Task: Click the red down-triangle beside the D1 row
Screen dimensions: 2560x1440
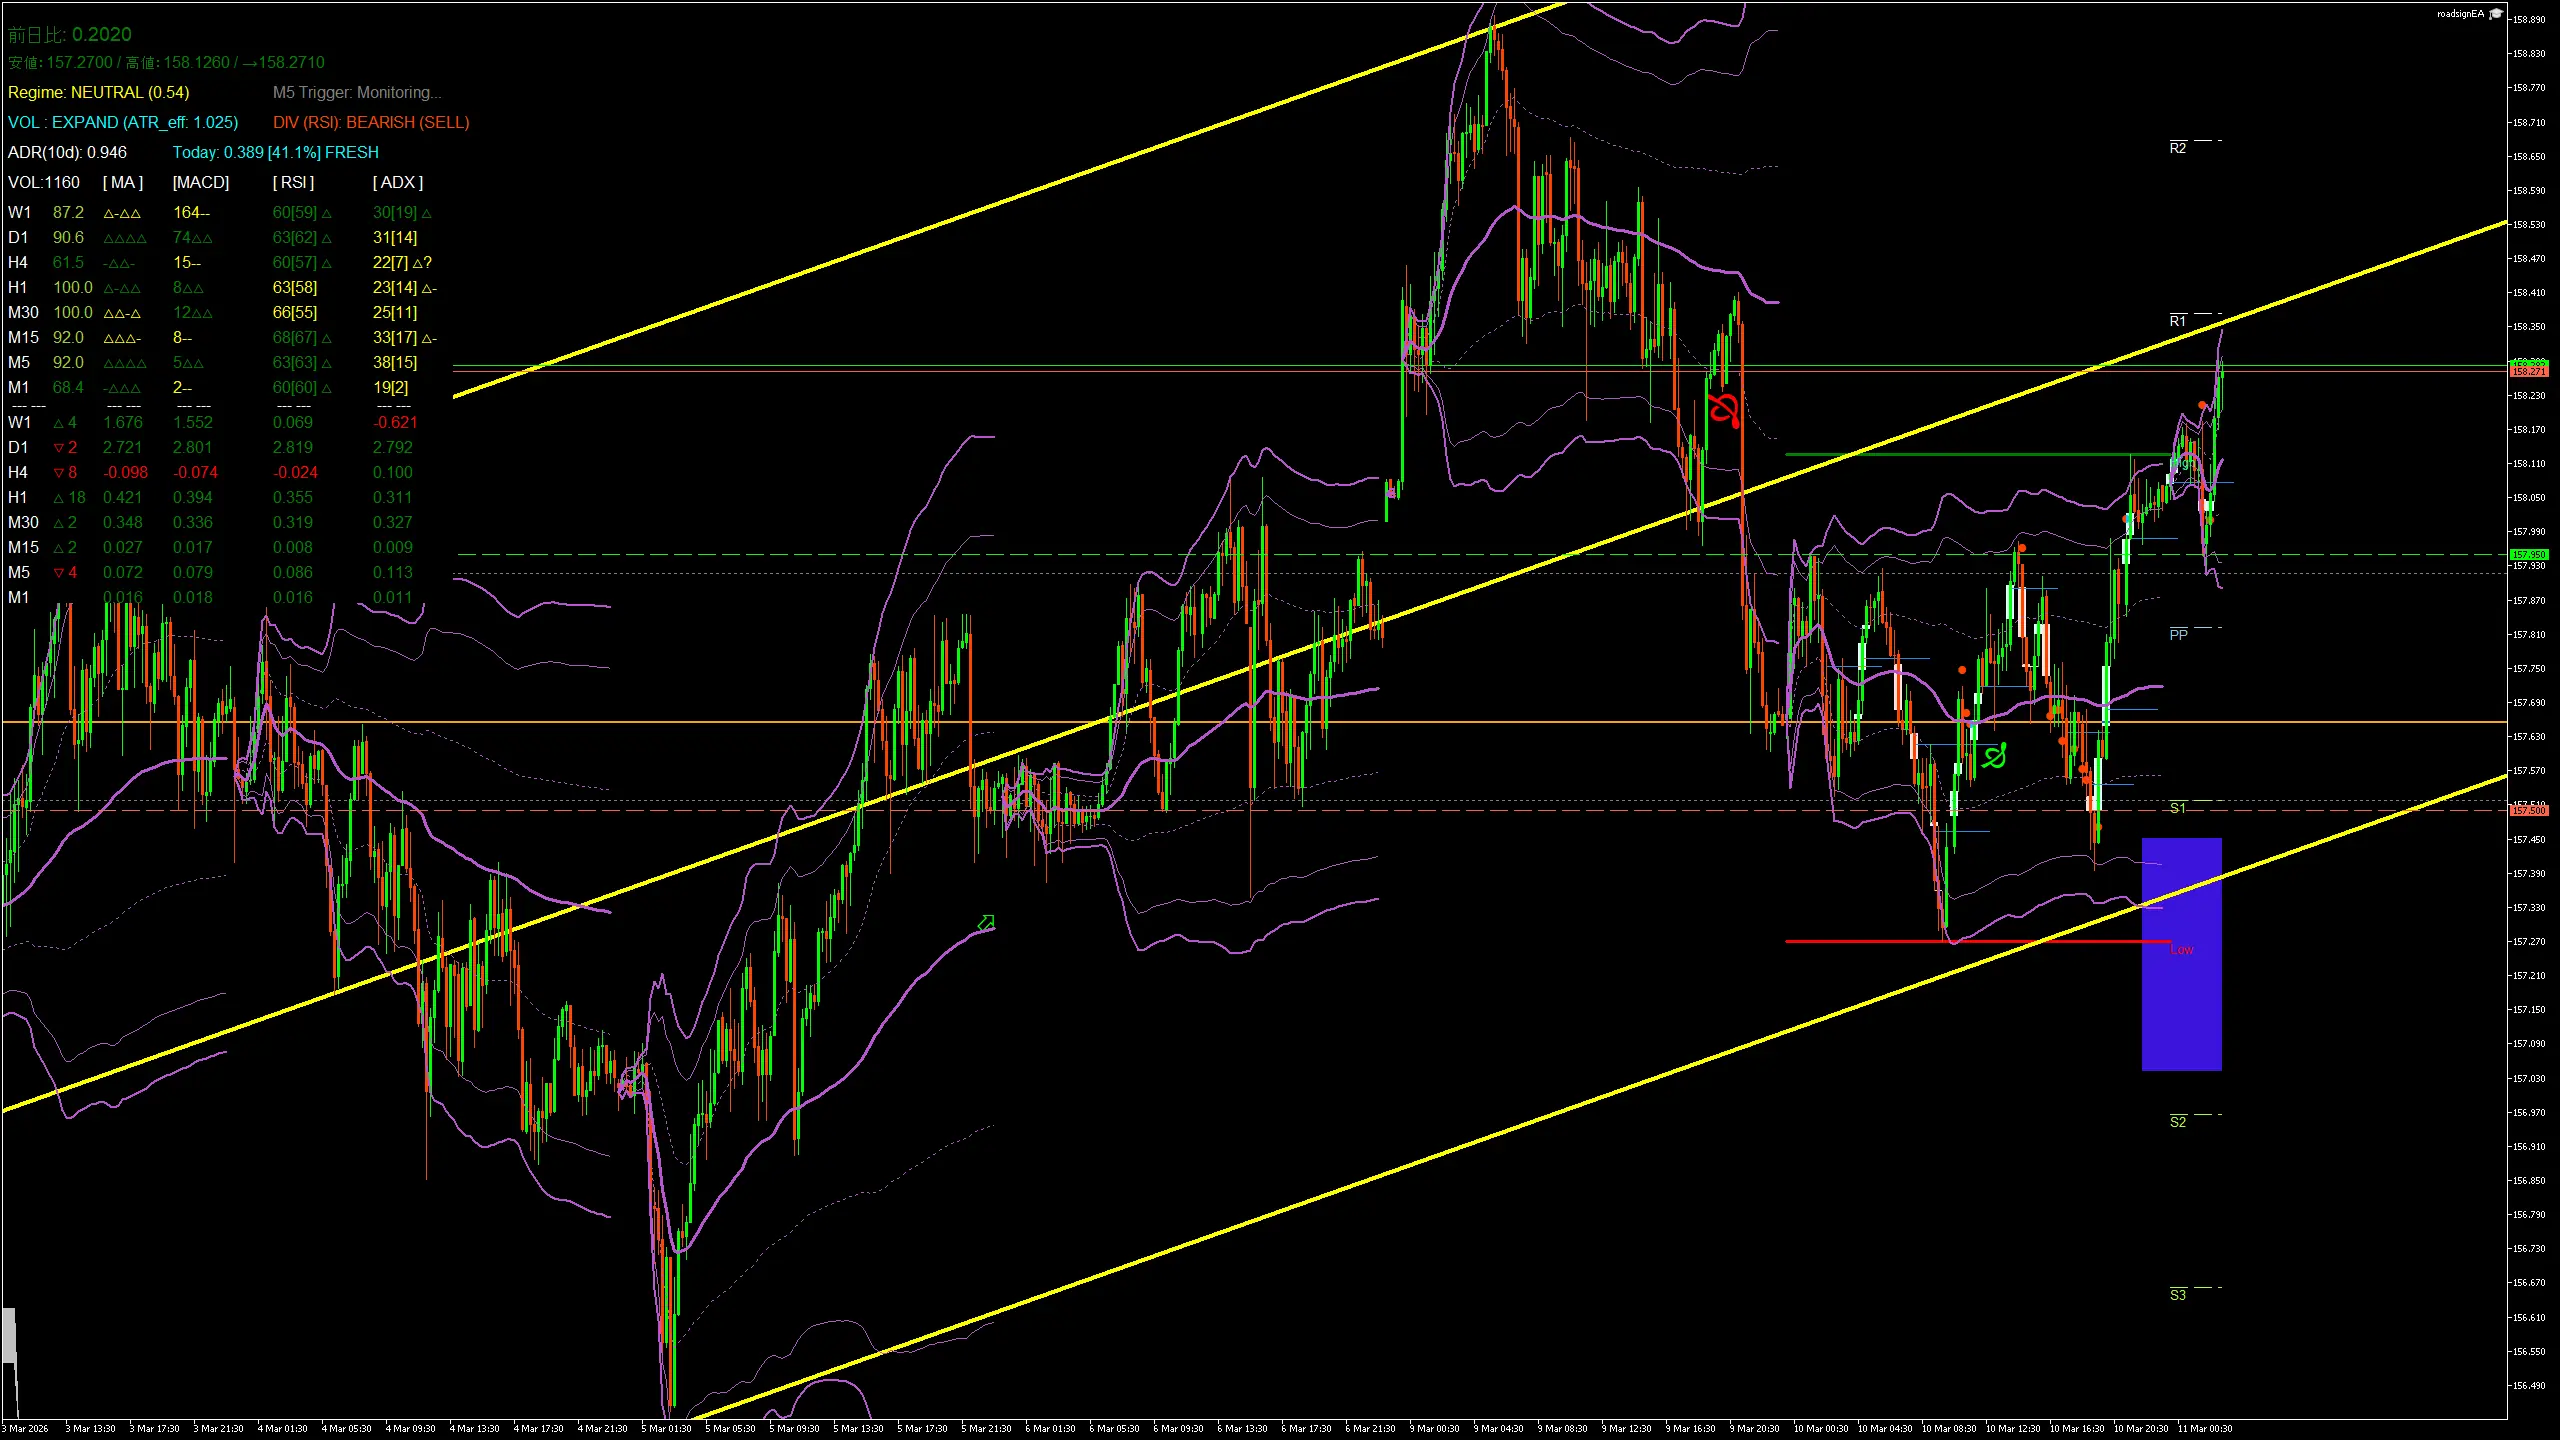Action: click(x=60, y=447)
